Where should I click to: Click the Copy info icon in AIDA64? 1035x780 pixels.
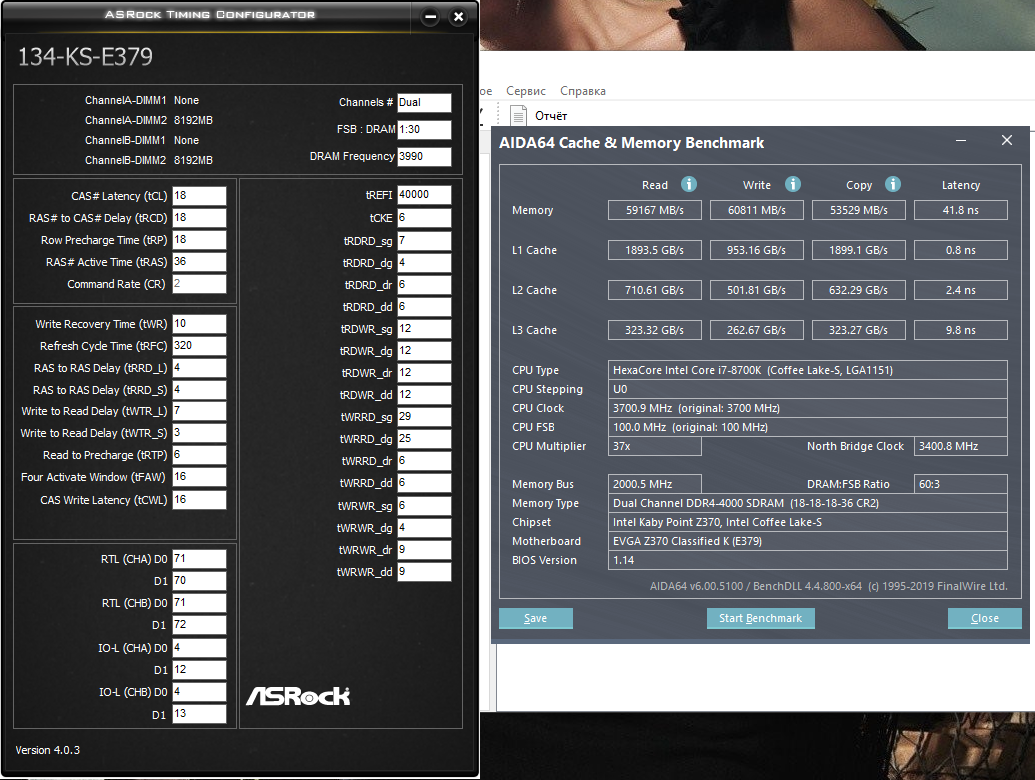tap(892, 184)
